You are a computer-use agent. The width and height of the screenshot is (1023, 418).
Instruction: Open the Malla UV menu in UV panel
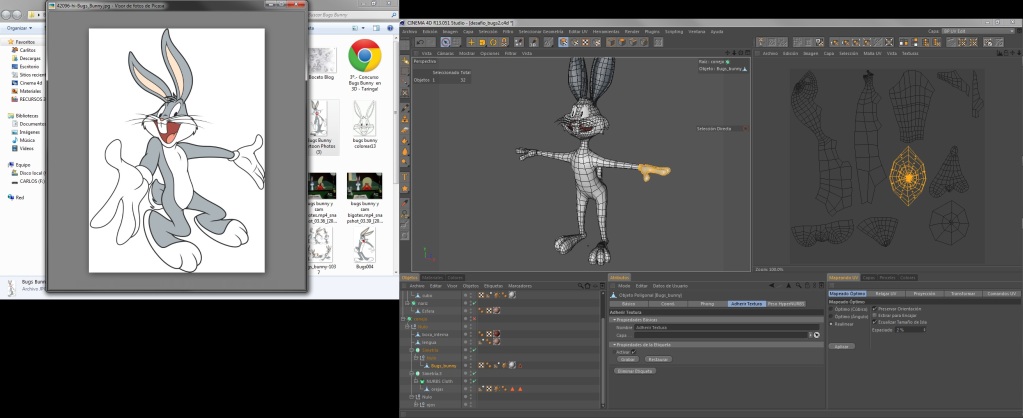872,53
